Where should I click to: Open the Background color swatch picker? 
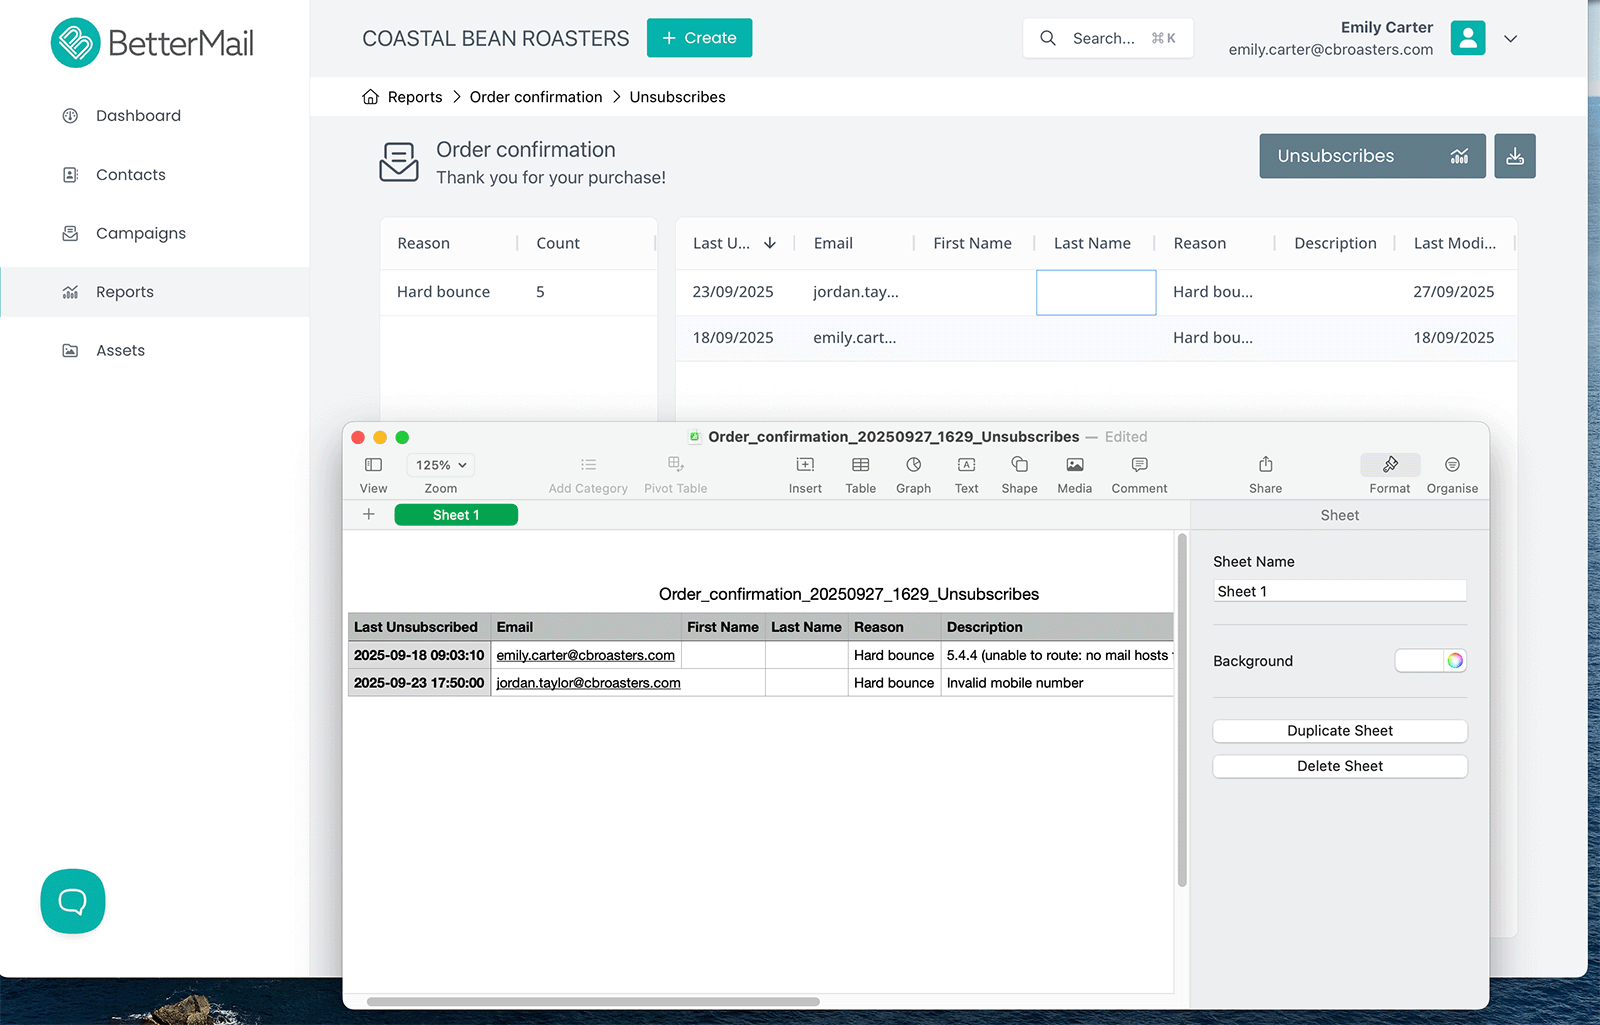tap(1430, 660)
